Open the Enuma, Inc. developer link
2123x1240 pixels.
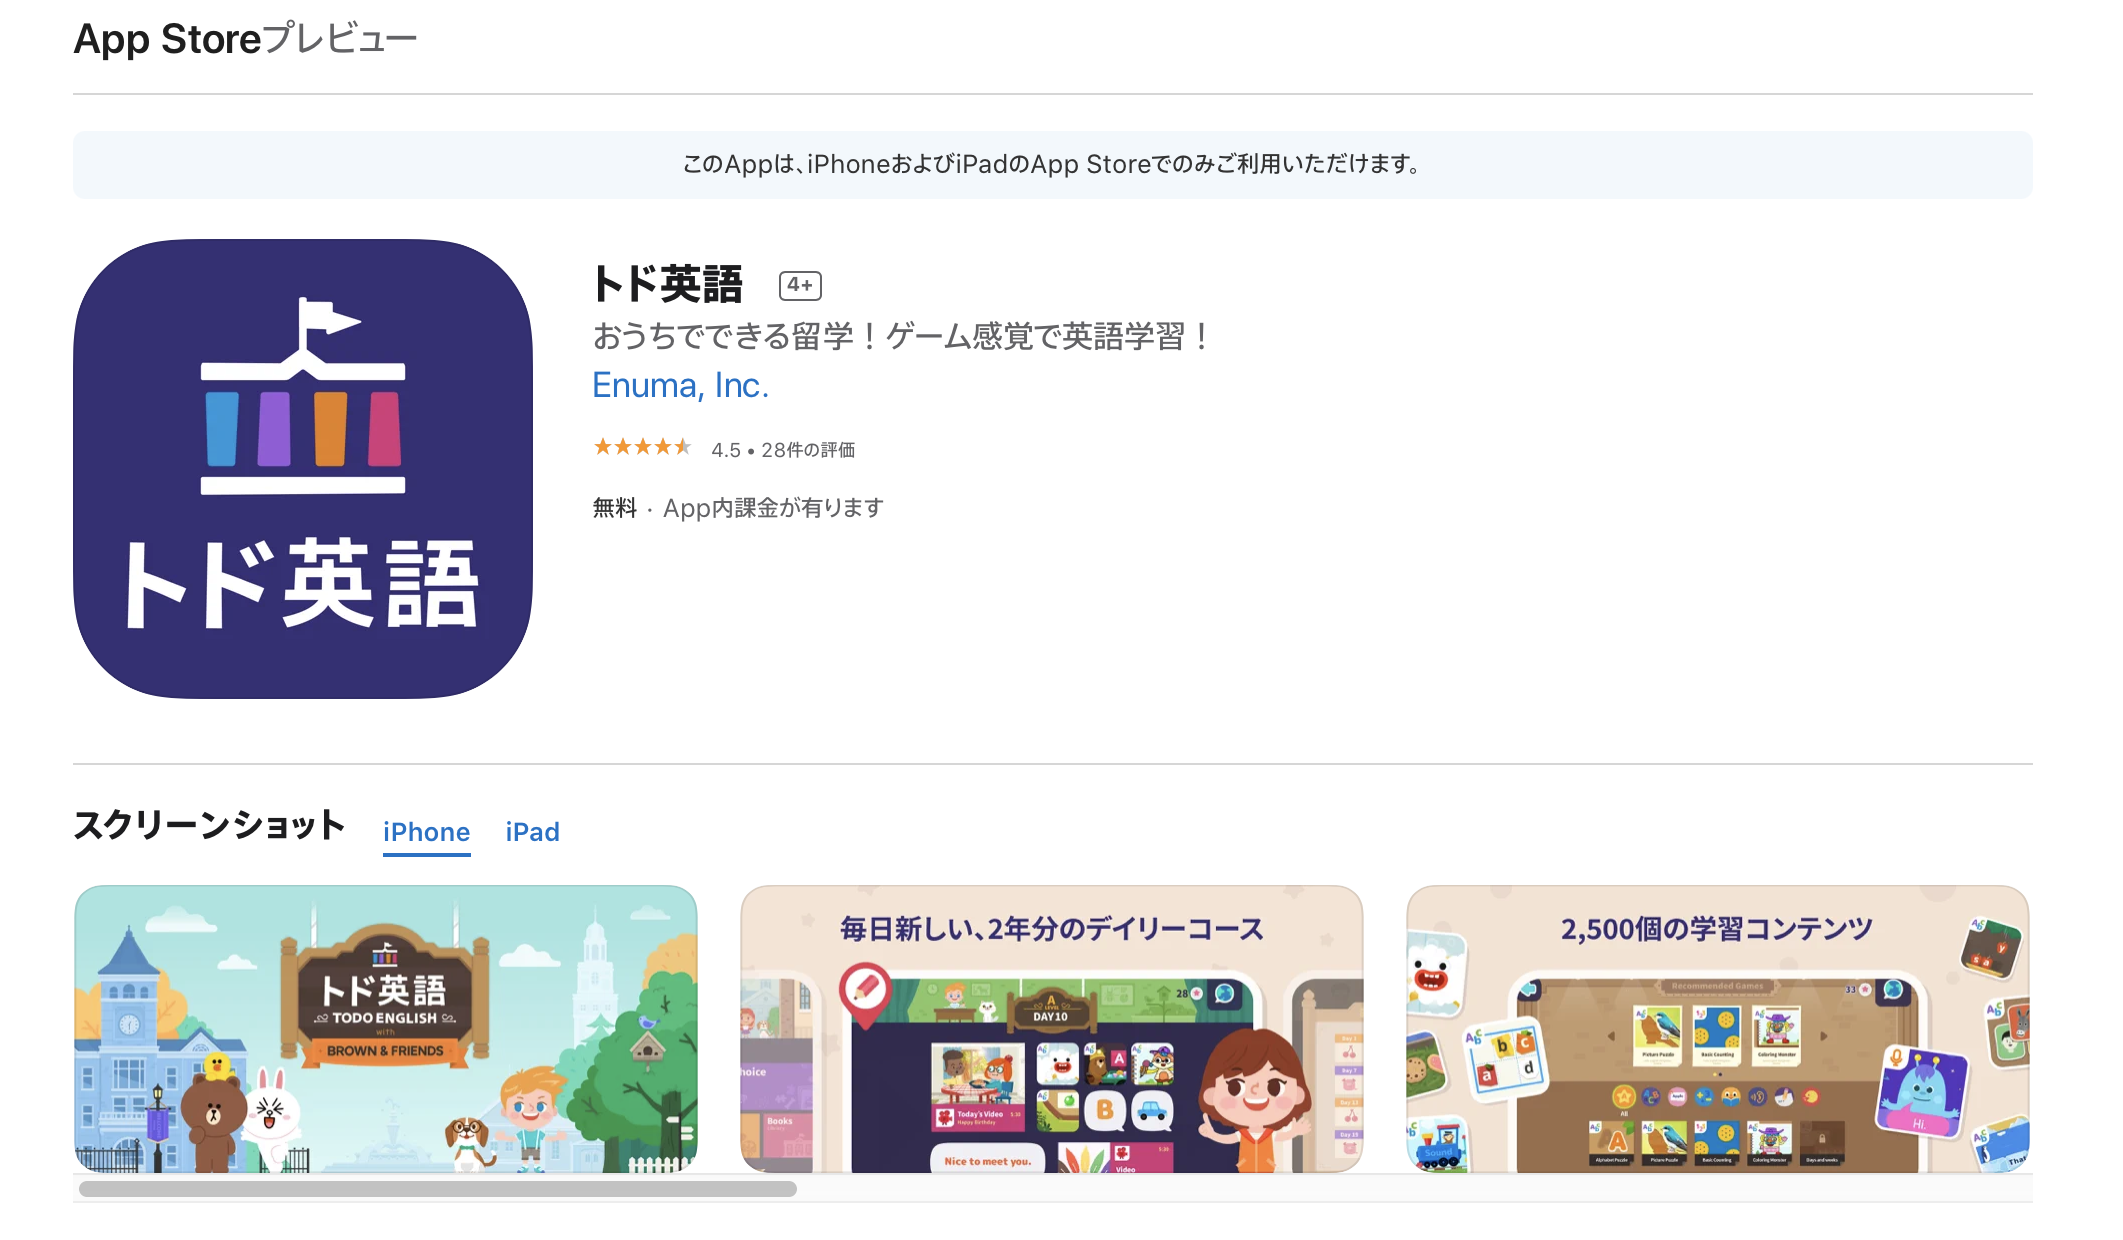point(680,385)
